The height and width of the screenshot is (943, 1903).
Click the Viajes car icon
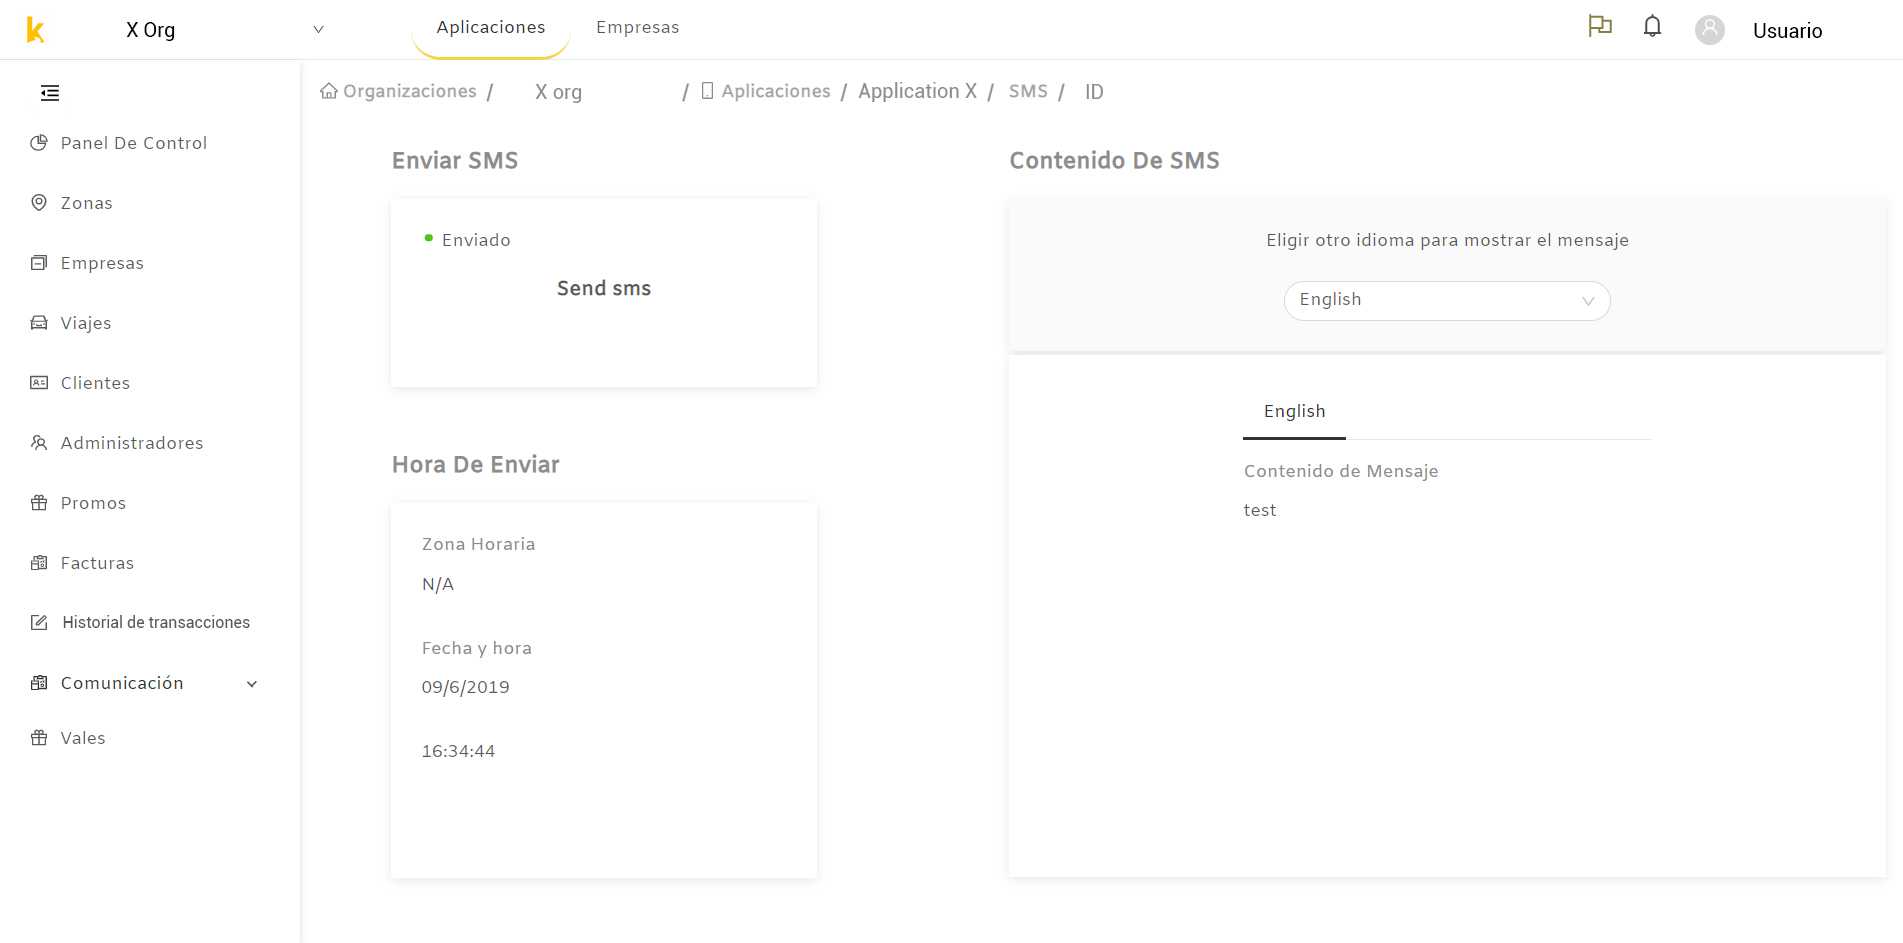[39, 323]
